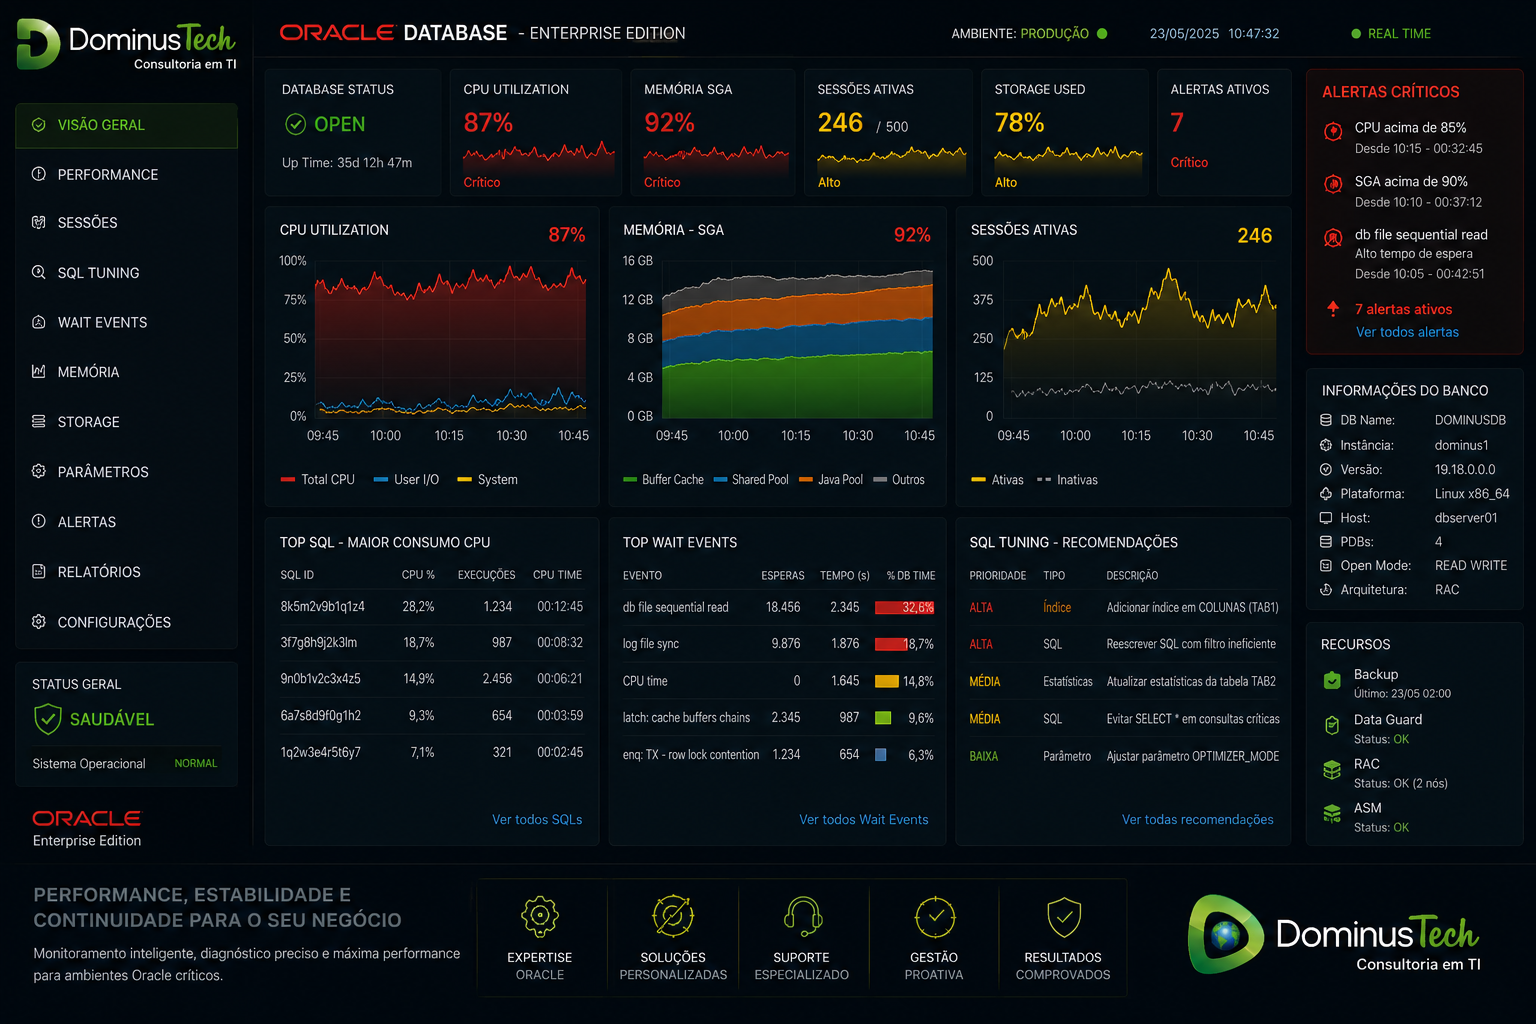Click the Storage sidebar icon
Image resolution: width=1536 pixels, height=1024 pixels.
click(x=39, y=421)
